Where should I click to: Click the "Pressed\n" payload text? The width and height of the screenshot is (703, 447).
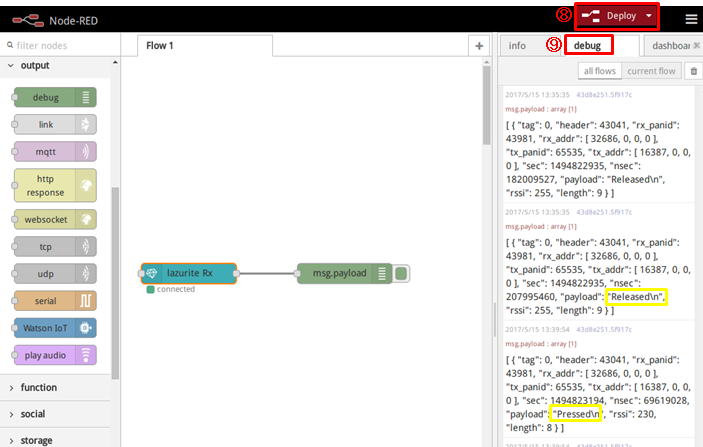[x=577, y=414]
